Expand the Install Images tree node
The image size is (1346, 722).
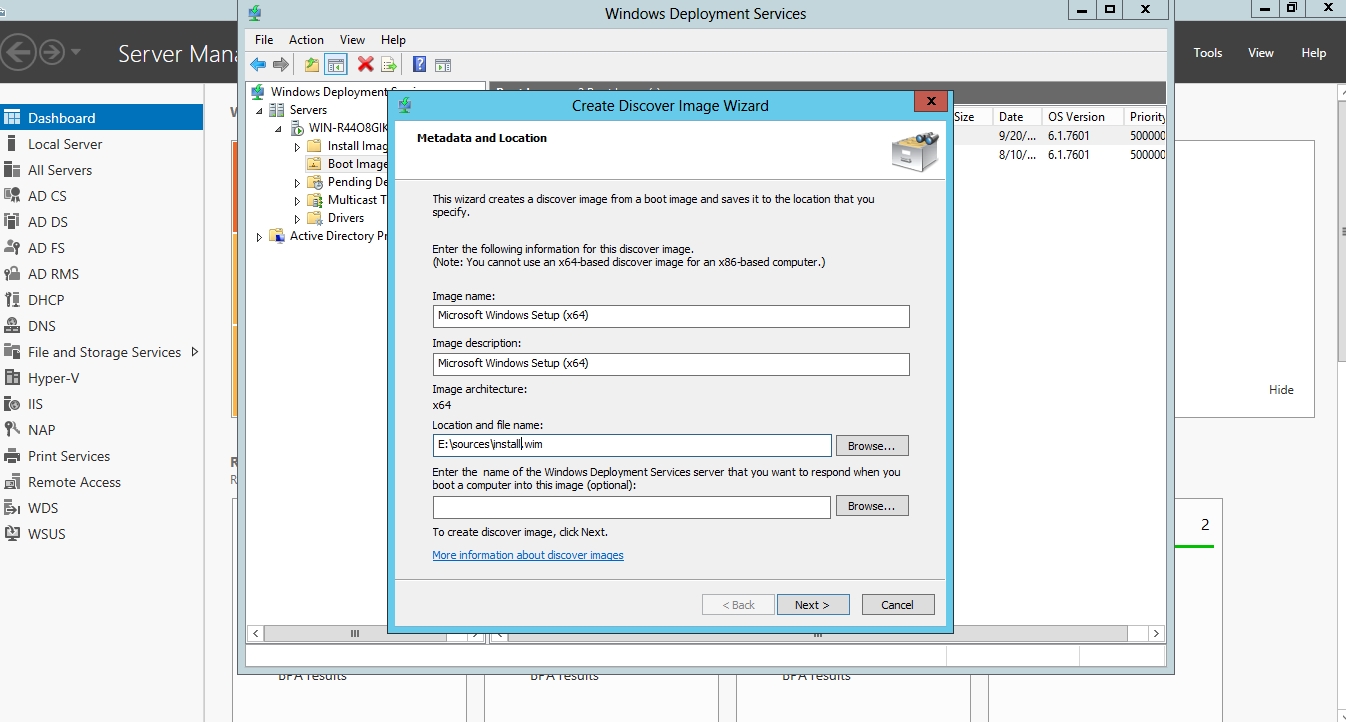[297, 147]
